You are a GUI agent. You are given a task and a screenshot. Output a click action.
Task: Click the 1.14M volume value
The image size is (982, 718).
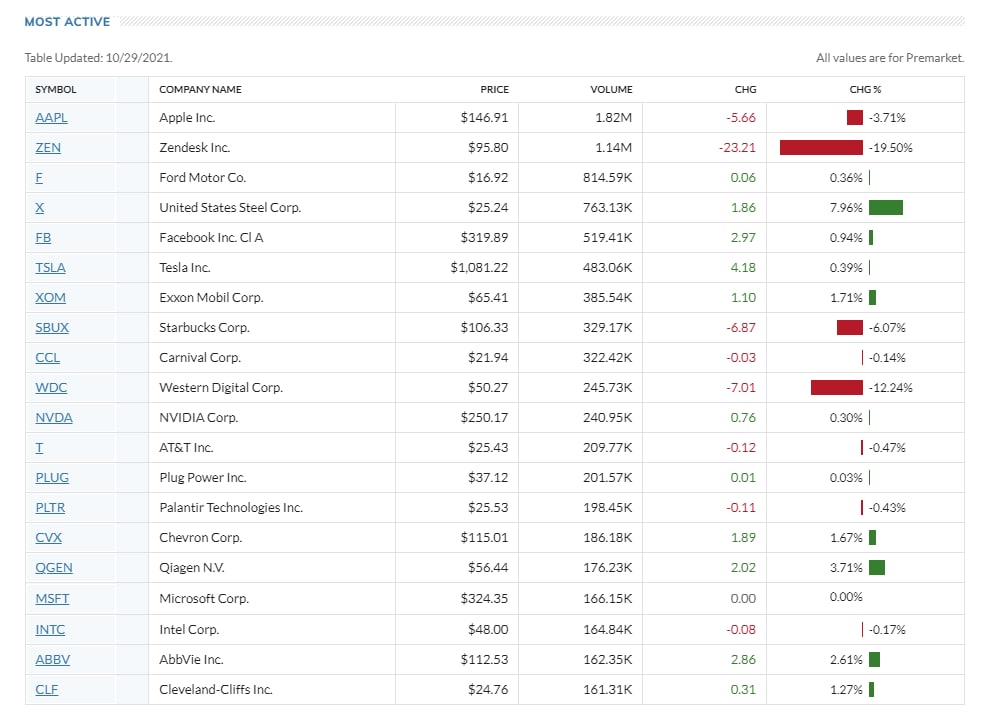click(613, 148)
